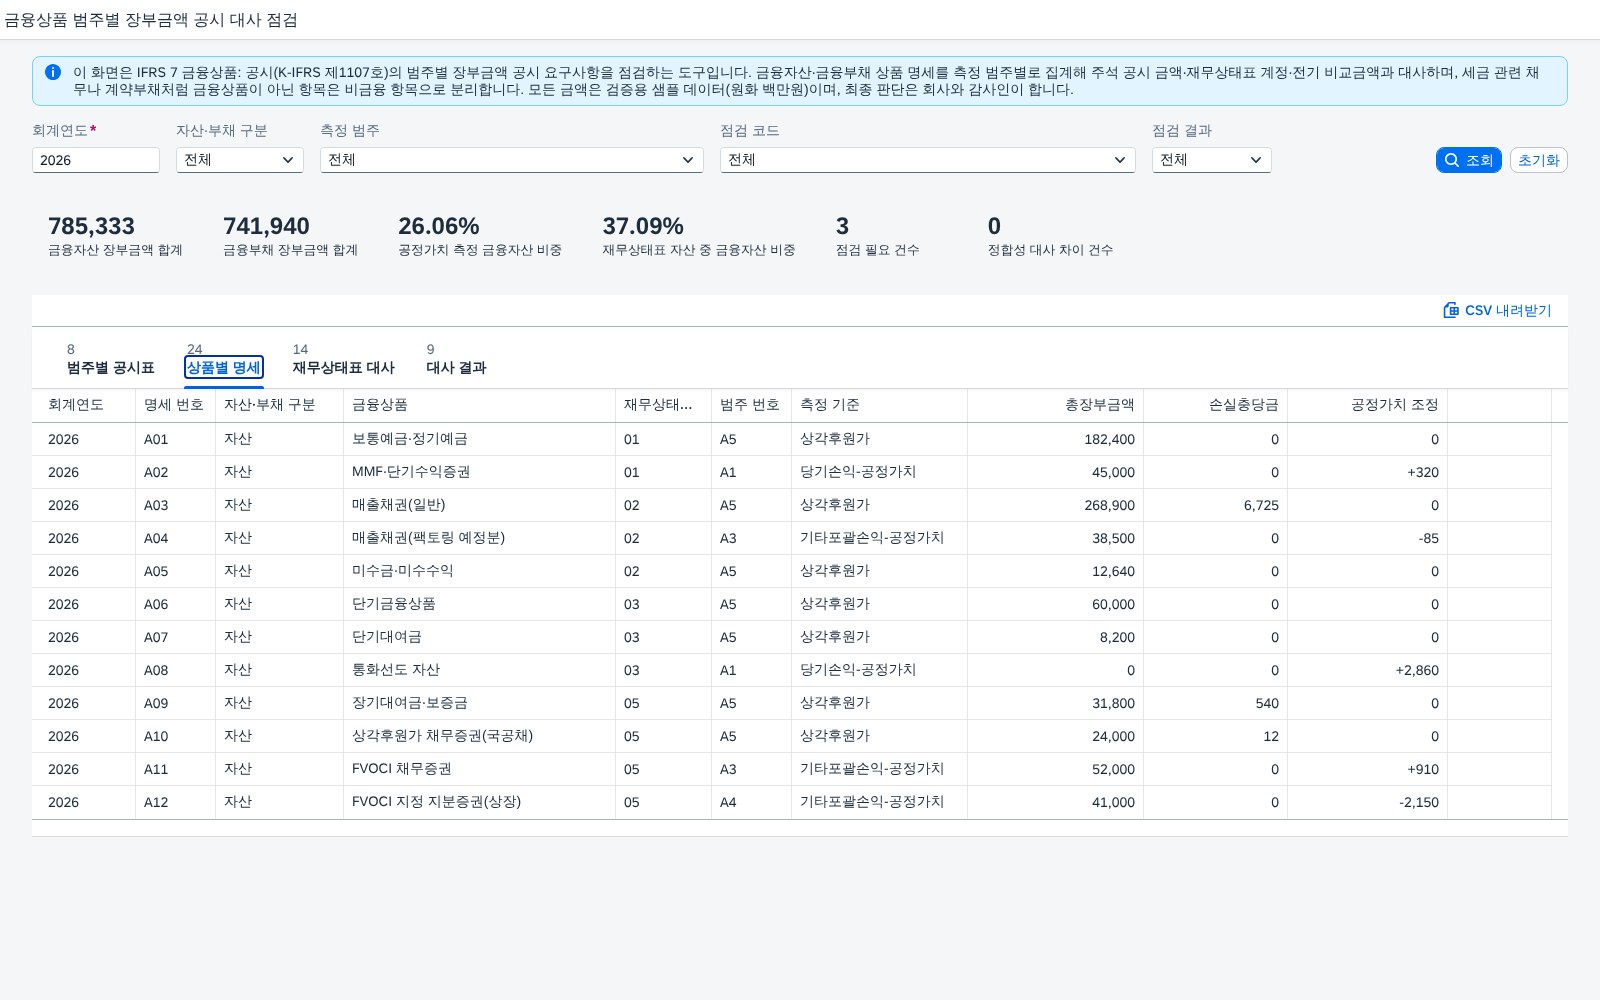Click the 26.06% 공정가치 측정 비중 figure
1600x1000 pixels.
point(439,226)
